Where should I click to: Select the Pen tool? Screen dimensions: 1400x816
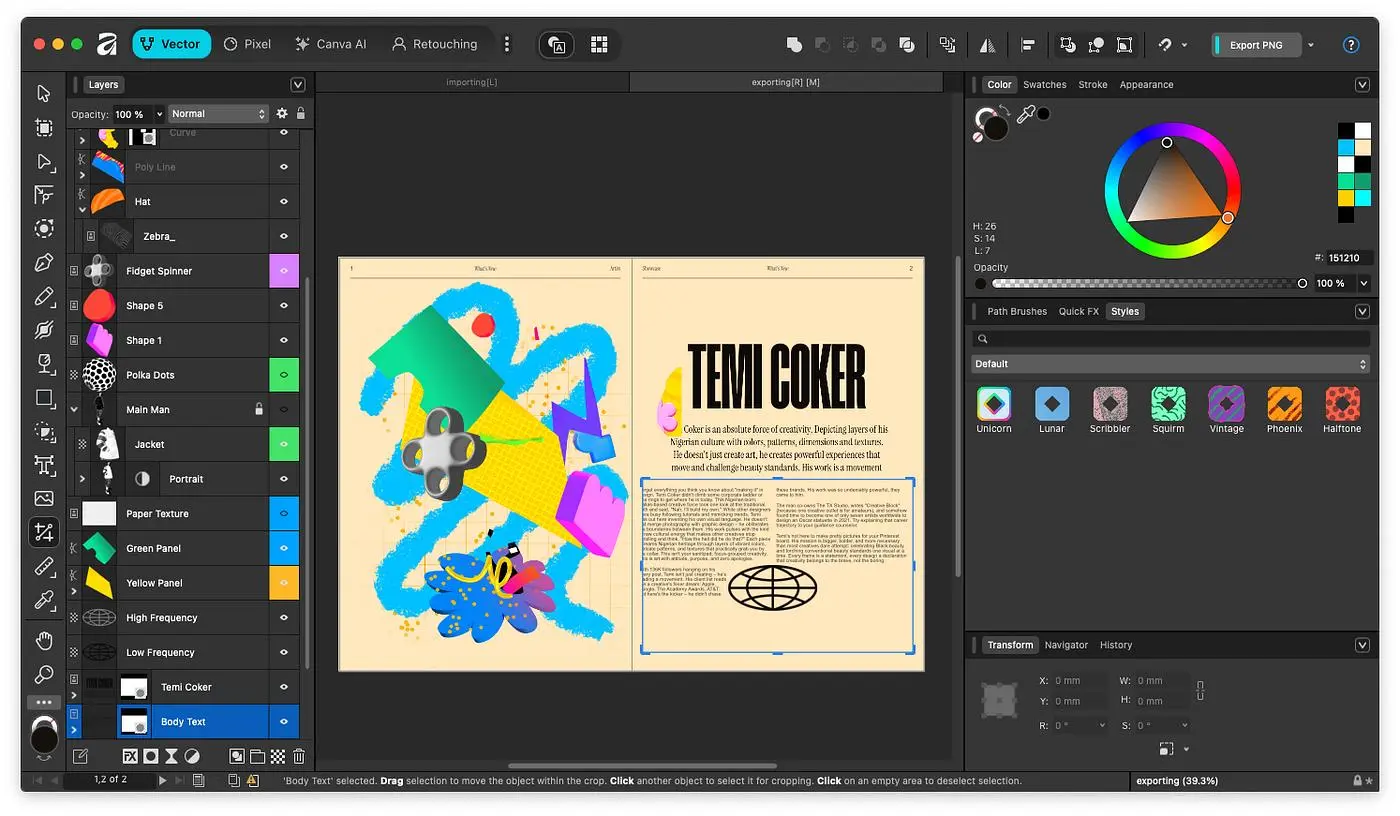tap(44, 263)
